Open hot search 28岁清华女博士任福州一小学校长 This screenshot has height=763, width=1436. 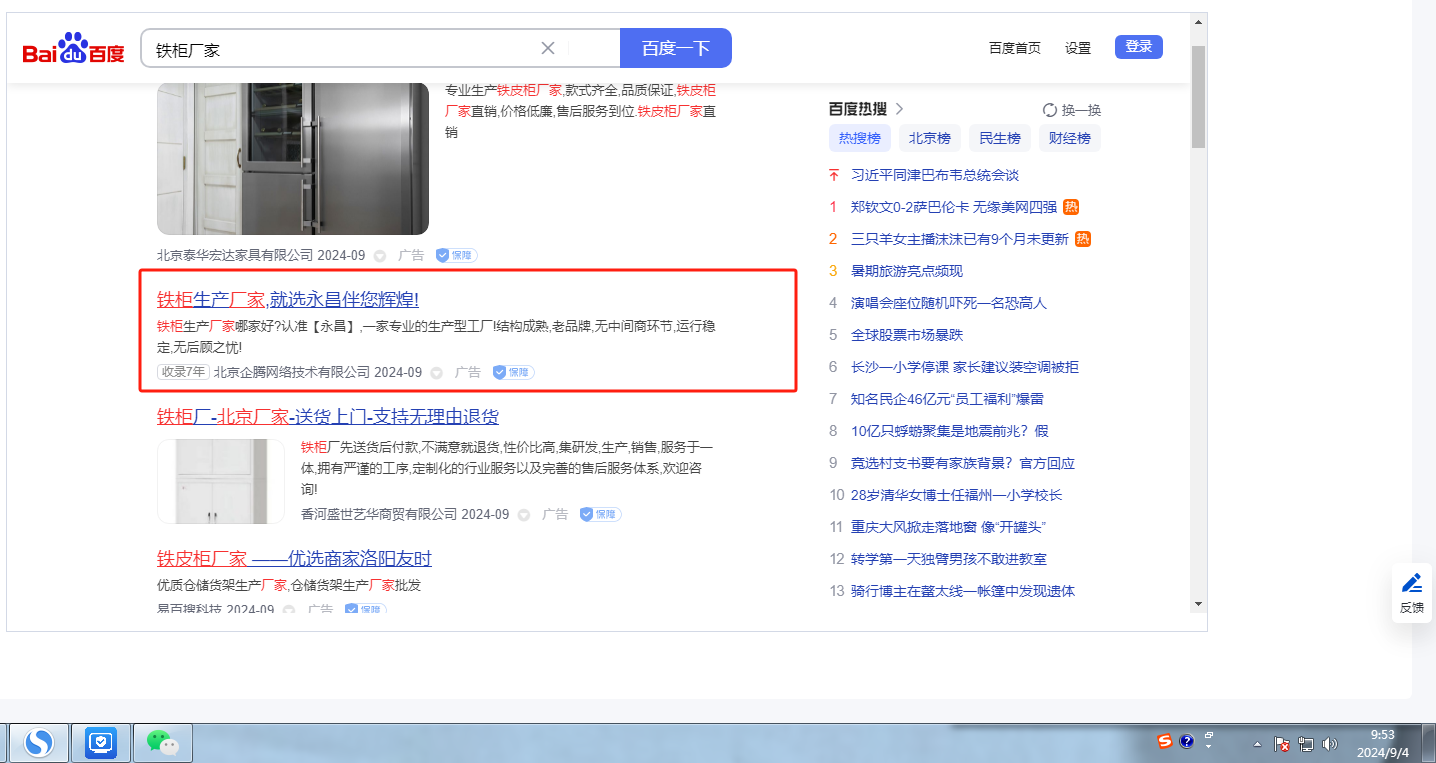[956, 495]
